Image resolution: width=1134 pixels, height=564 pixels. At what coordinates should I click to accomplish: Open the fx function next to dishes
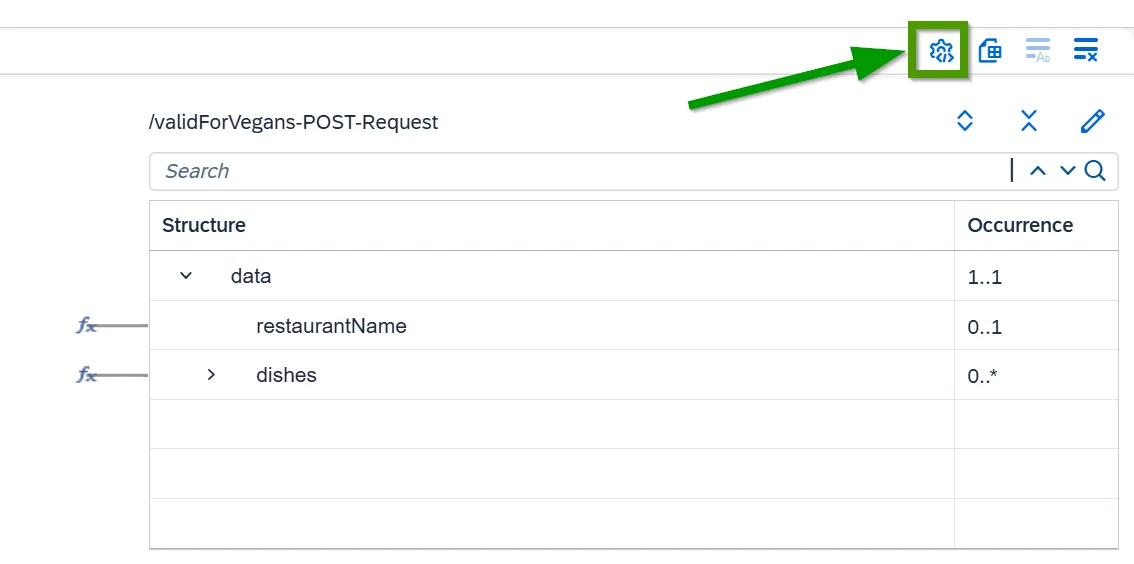click(x=87, y=375)
